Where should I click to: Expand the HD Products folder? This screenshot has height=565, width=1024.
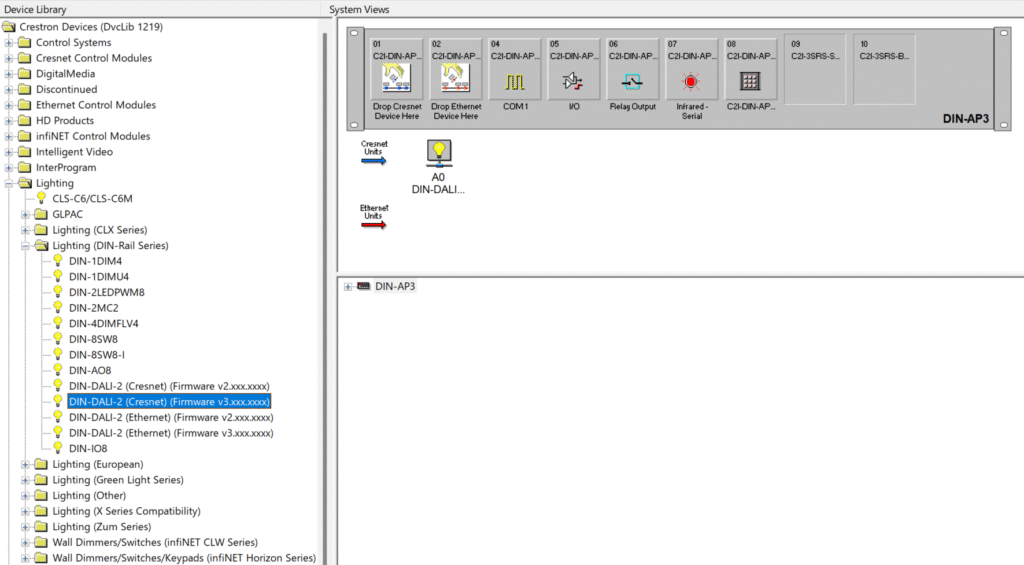click(8, 121)
